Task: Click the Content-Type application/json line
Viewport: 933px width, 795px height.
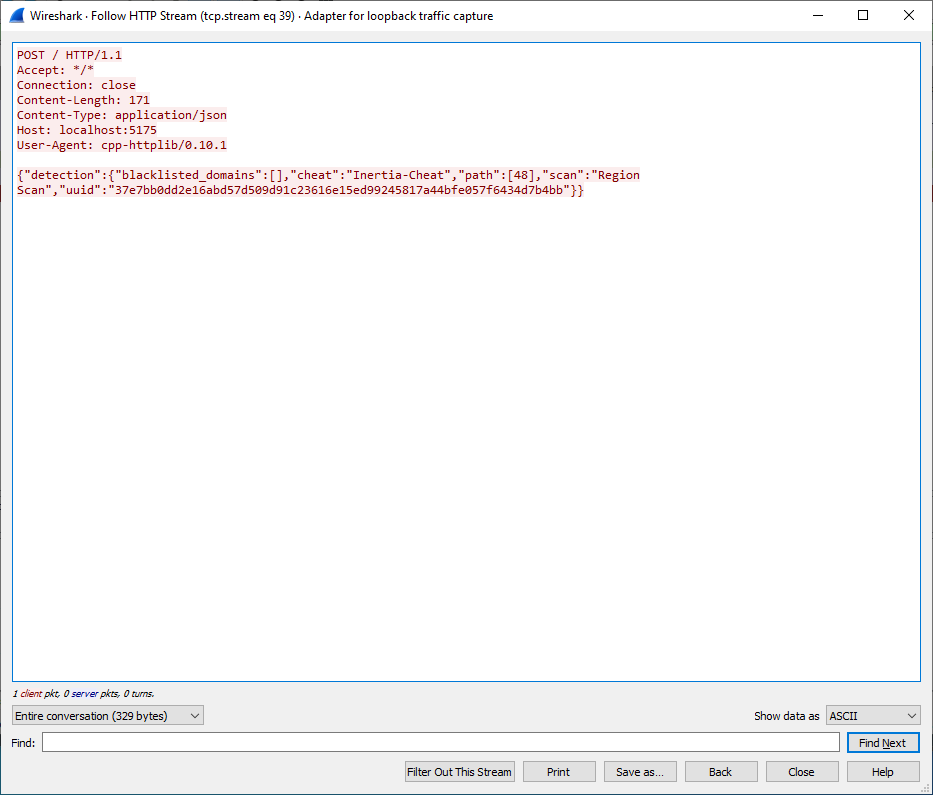Action: click(121, 115)
